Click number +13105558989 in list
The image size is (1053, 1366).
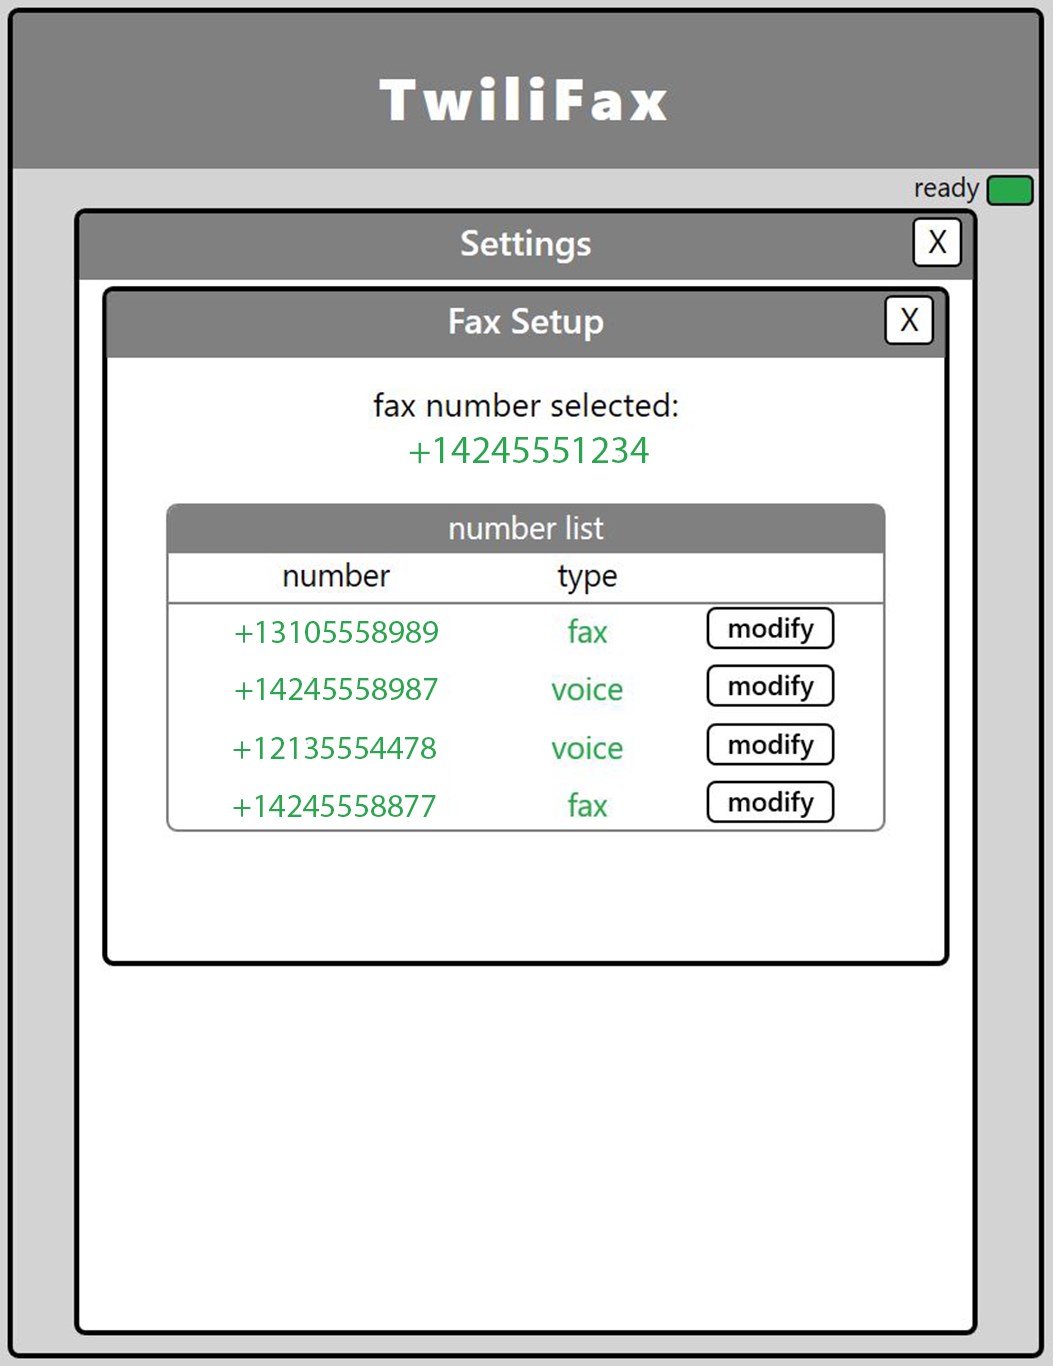(x=336, y=632)
